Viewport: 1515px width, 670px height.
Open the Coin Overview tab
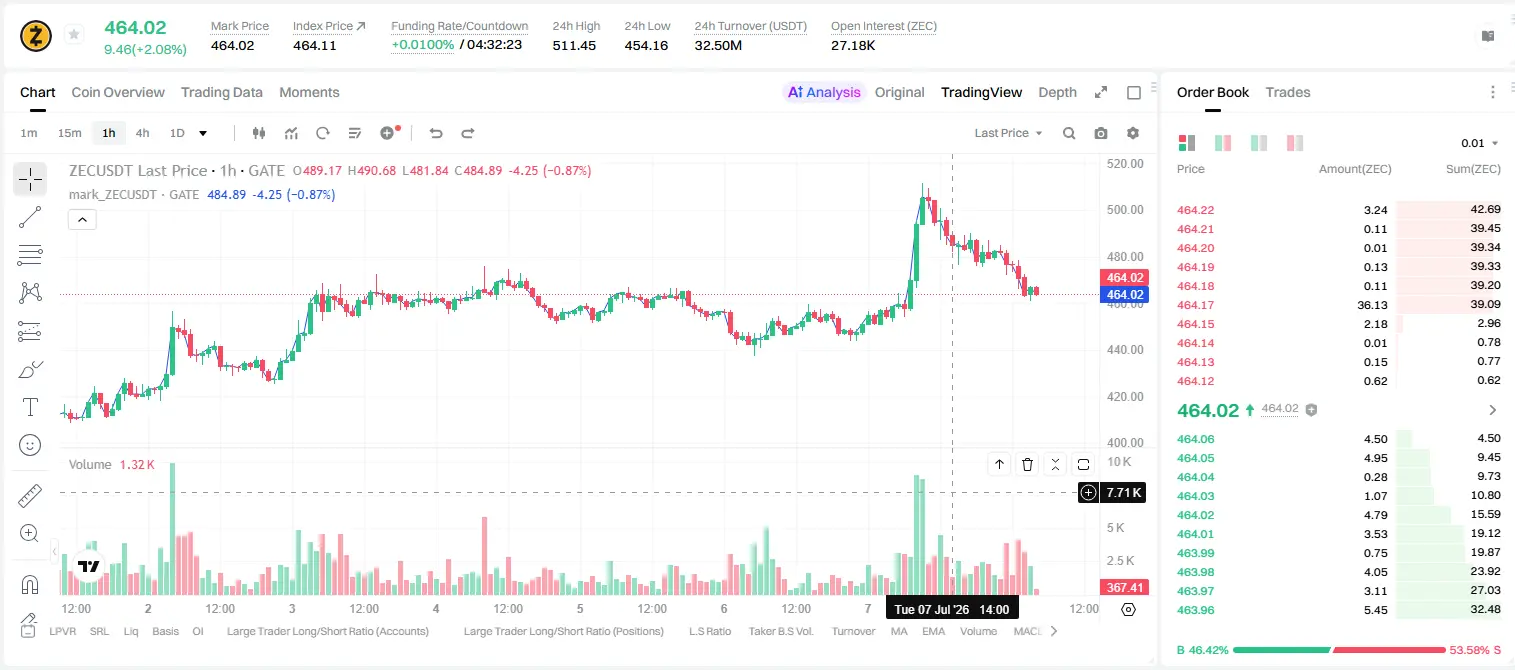(118, 92)
